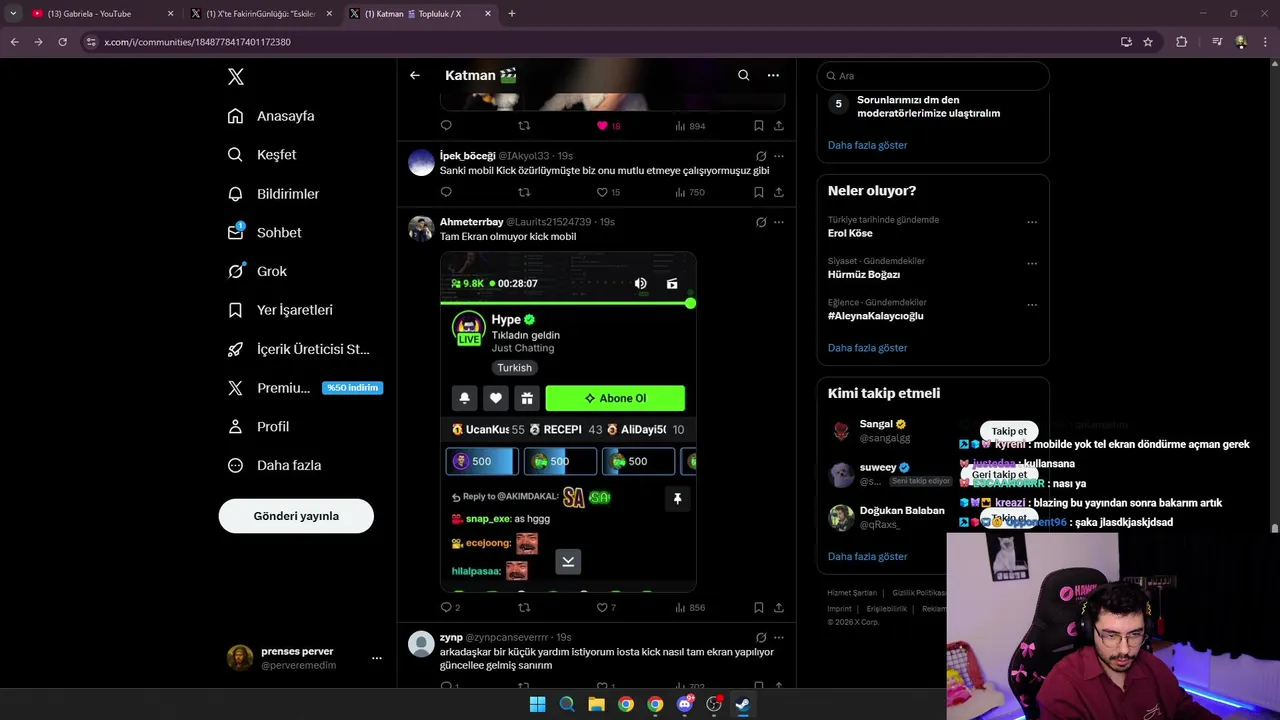Open Ahmeterrbay's Kick mobile screenshot
The height and width of the screenshot is (720, 1280).
point(568,421)
